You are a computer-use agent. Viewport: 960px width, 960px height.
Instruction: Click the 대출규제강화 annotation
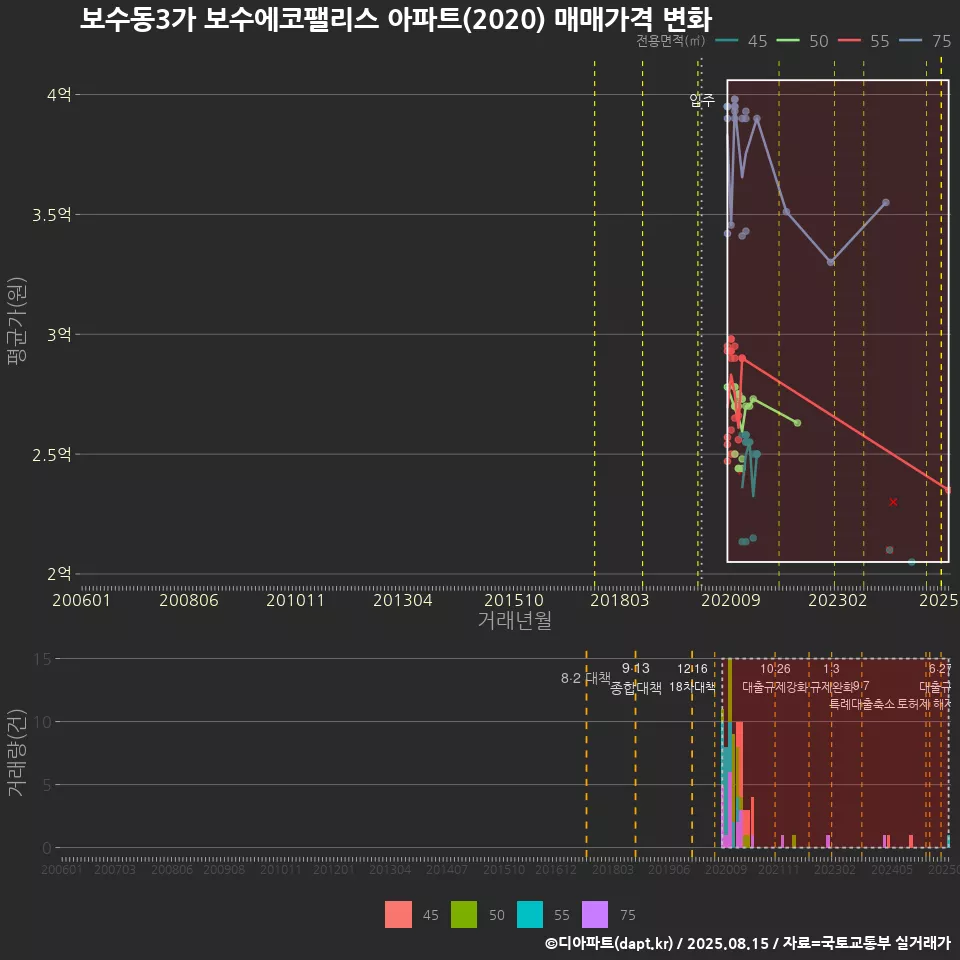(x=775, y=687)
